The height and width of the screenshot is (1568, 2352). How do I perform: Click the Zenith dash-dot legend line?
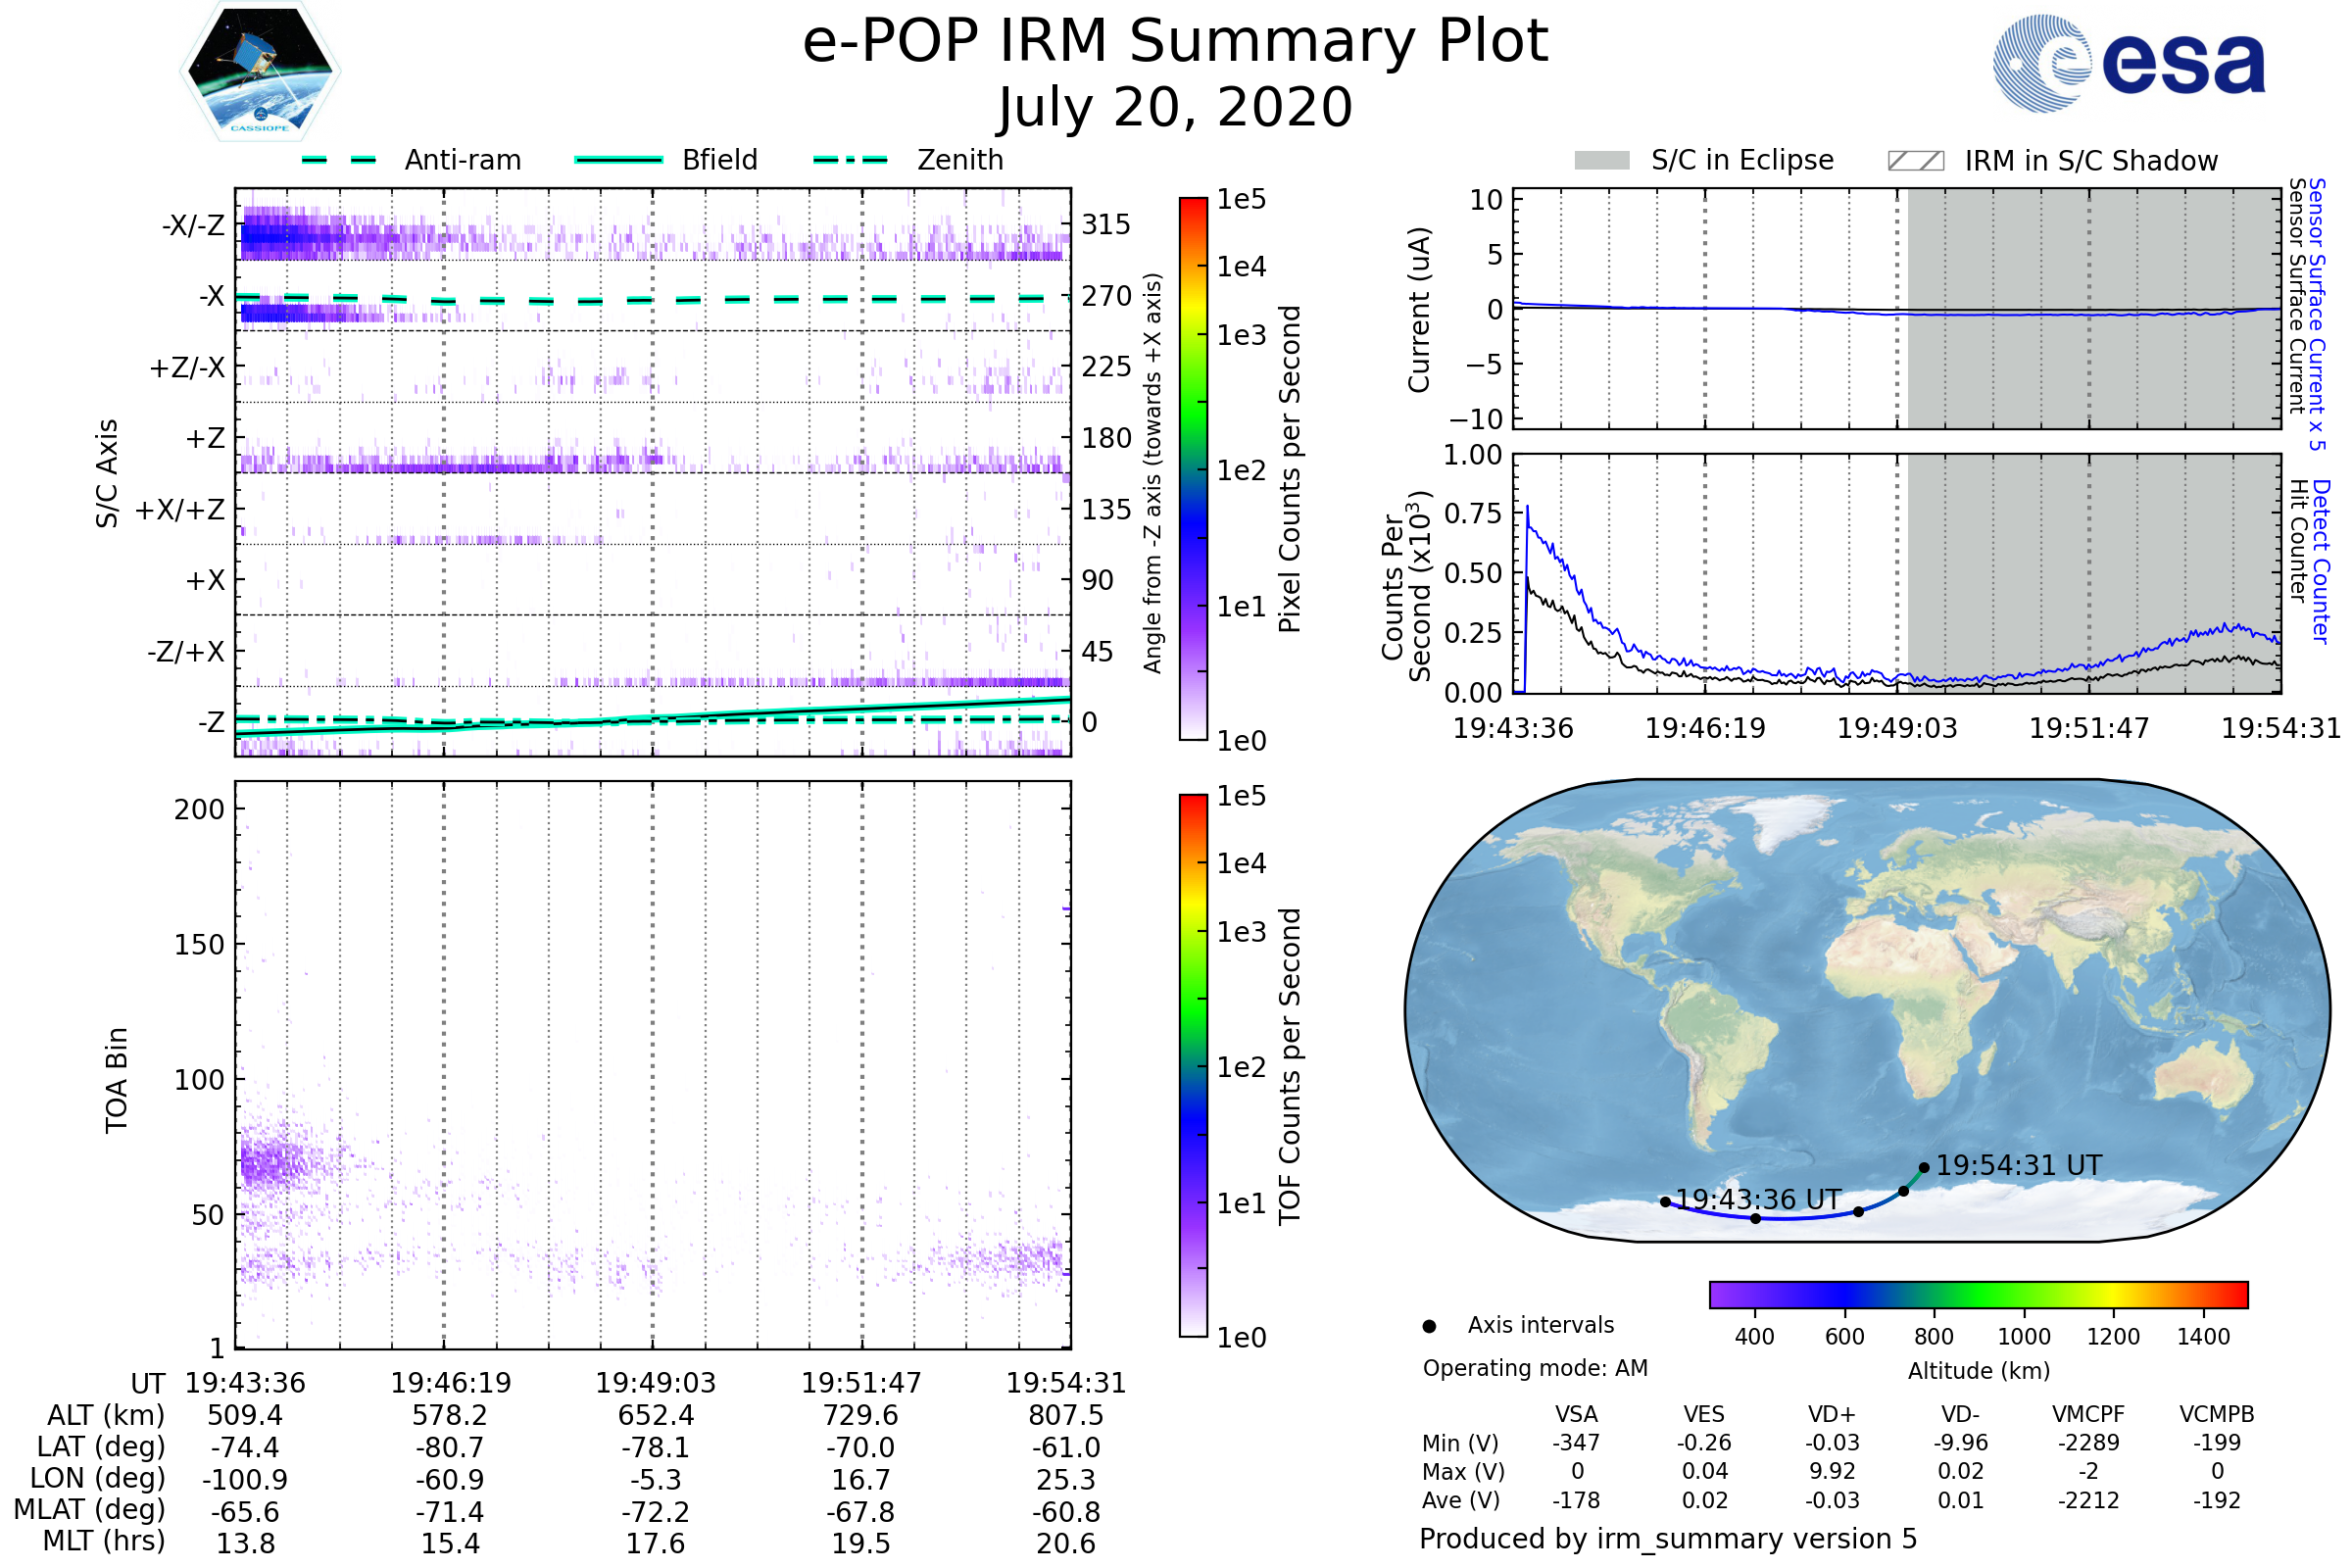(x=851, y=160)
